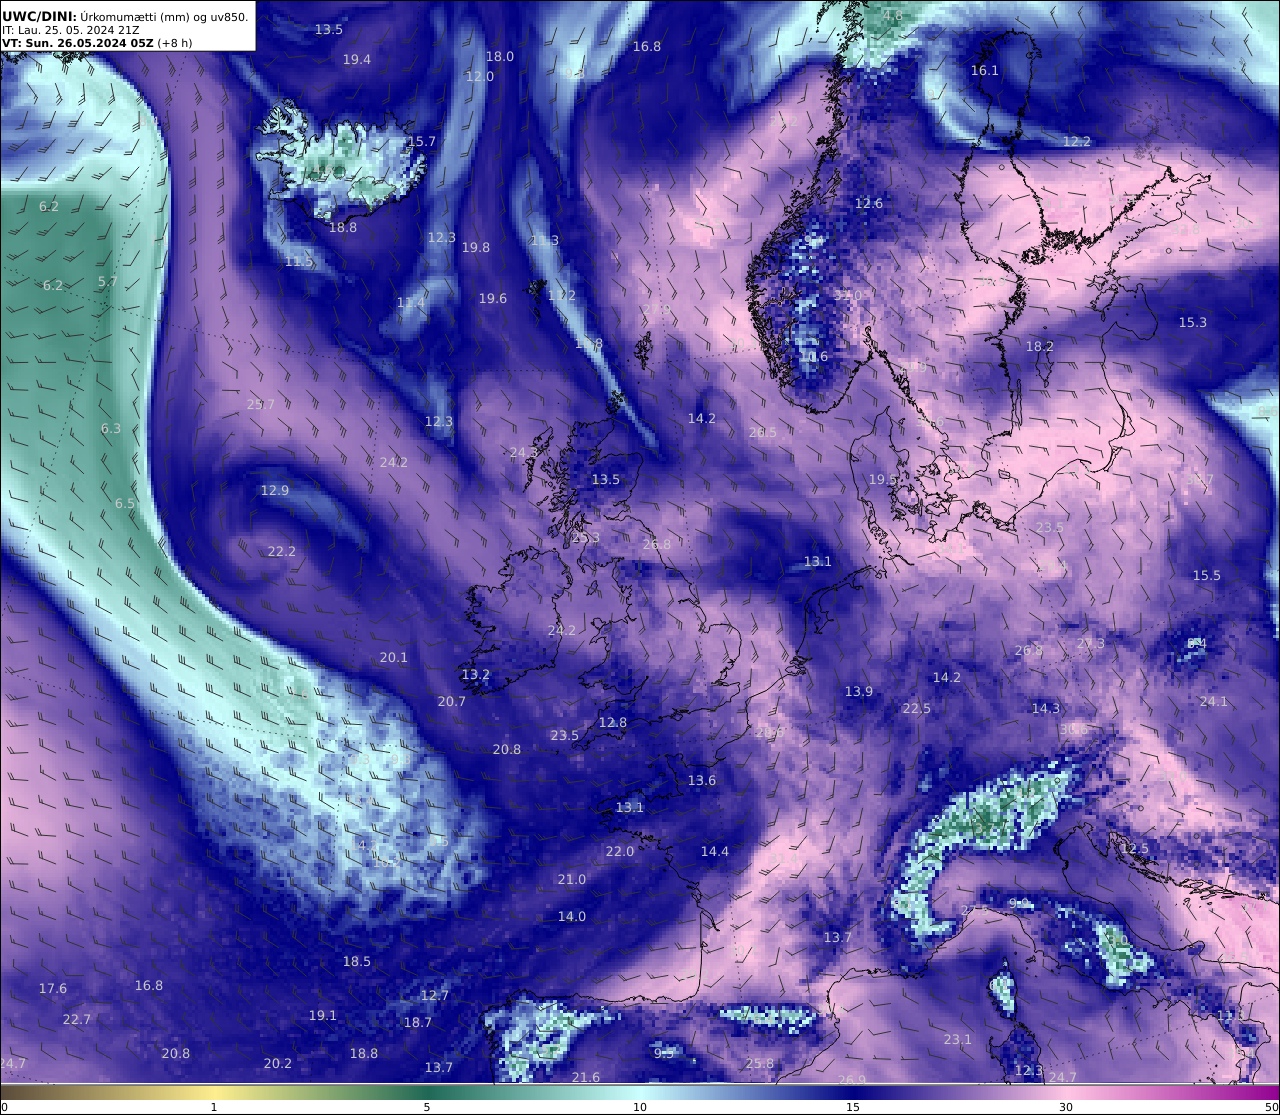This screenshot has height=1115, width=1280.
Task: Select the 18.0 value label
Action: tap(500, 57)
